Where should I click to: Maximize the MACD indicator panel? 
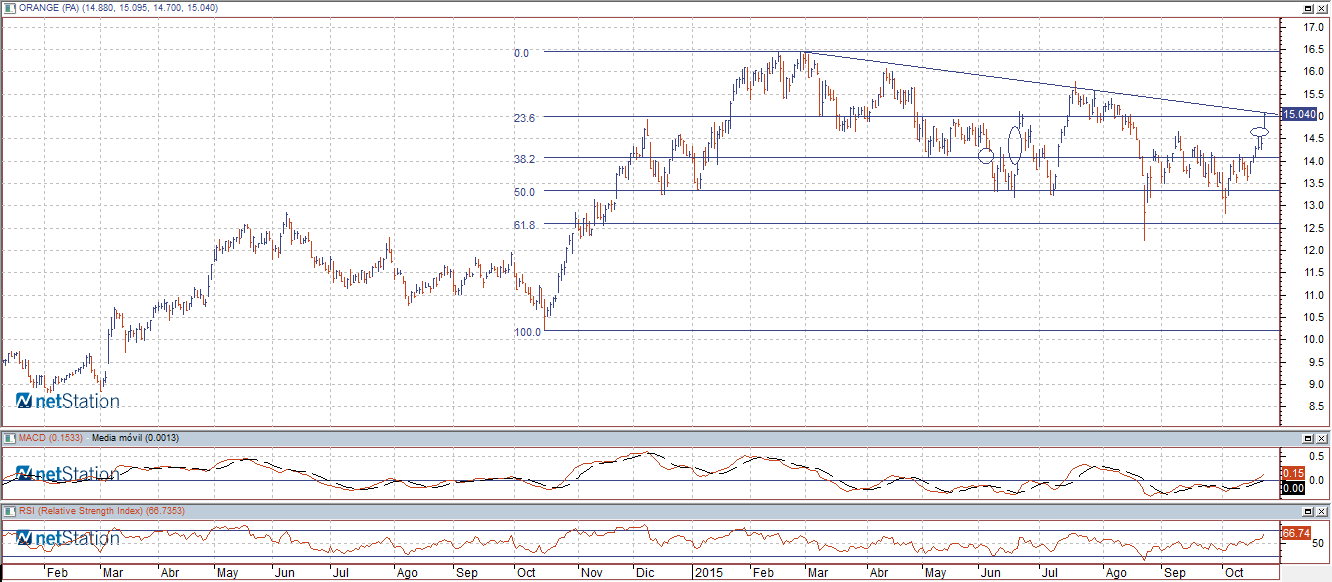[1307, 439]
